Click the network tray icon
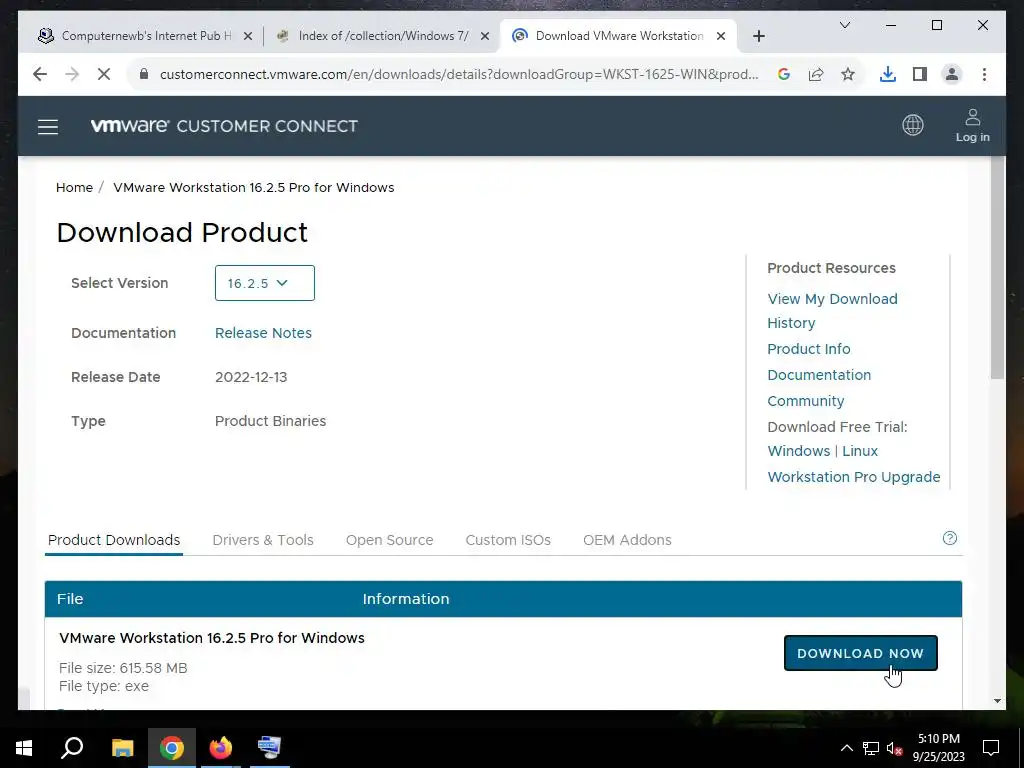Viewport: 1024px width, 768px height. pos(871,748)
